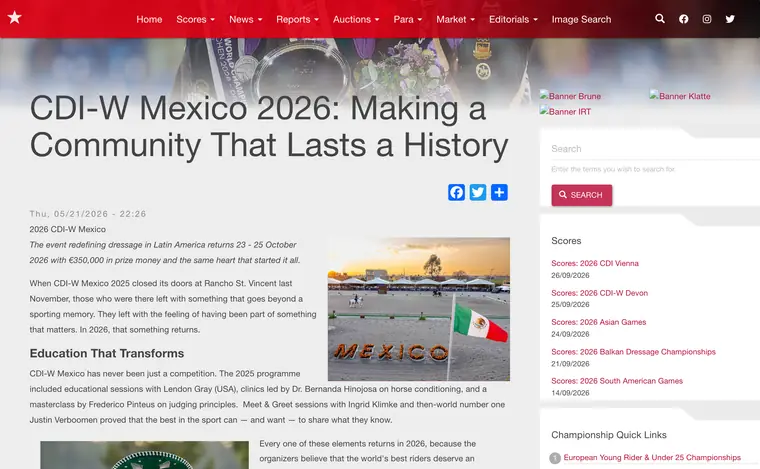Click the red SEARCH button
The width and height of the screenshot is (760, 469).
point(582,195)
